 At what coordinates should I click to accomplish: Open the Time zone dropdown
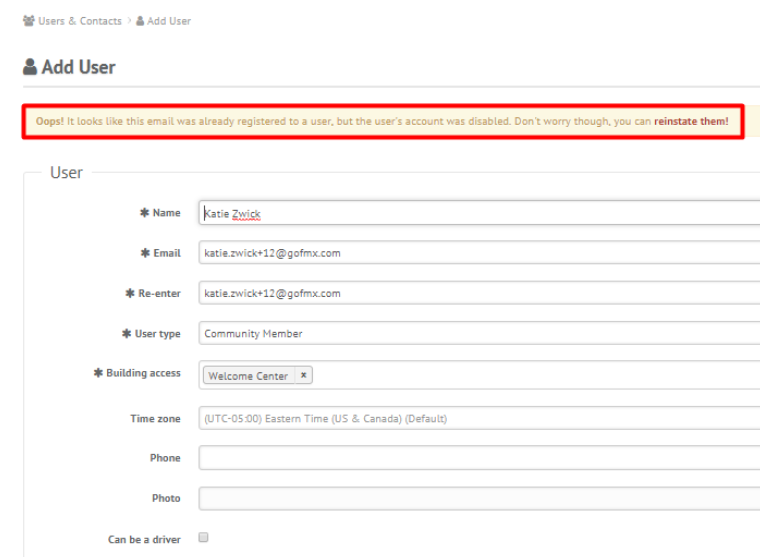479,418
